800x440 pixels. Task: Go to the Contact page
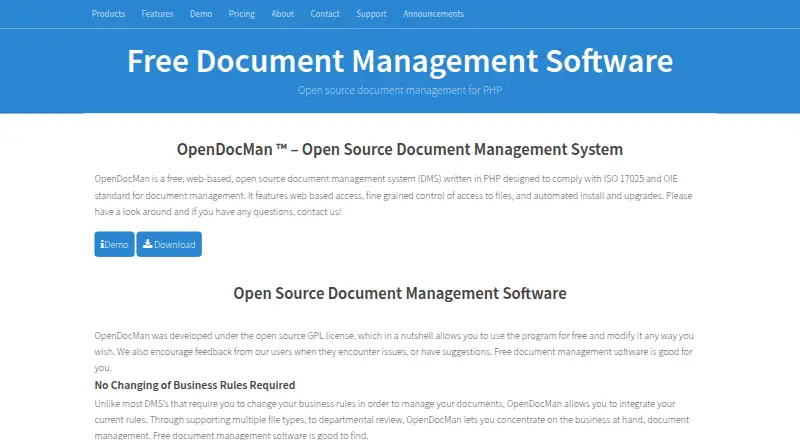point(325,14)
